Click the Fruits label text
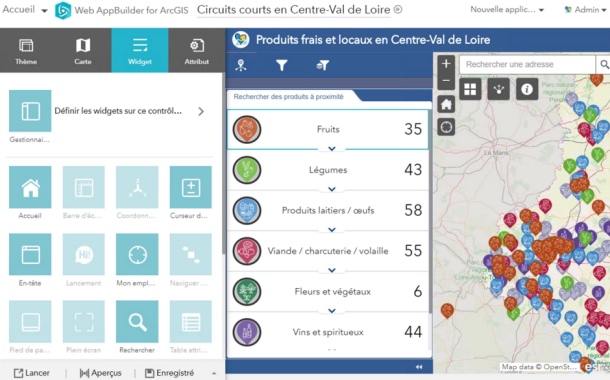The width and height of the screenshot is (610, 380). pos(328,130)
